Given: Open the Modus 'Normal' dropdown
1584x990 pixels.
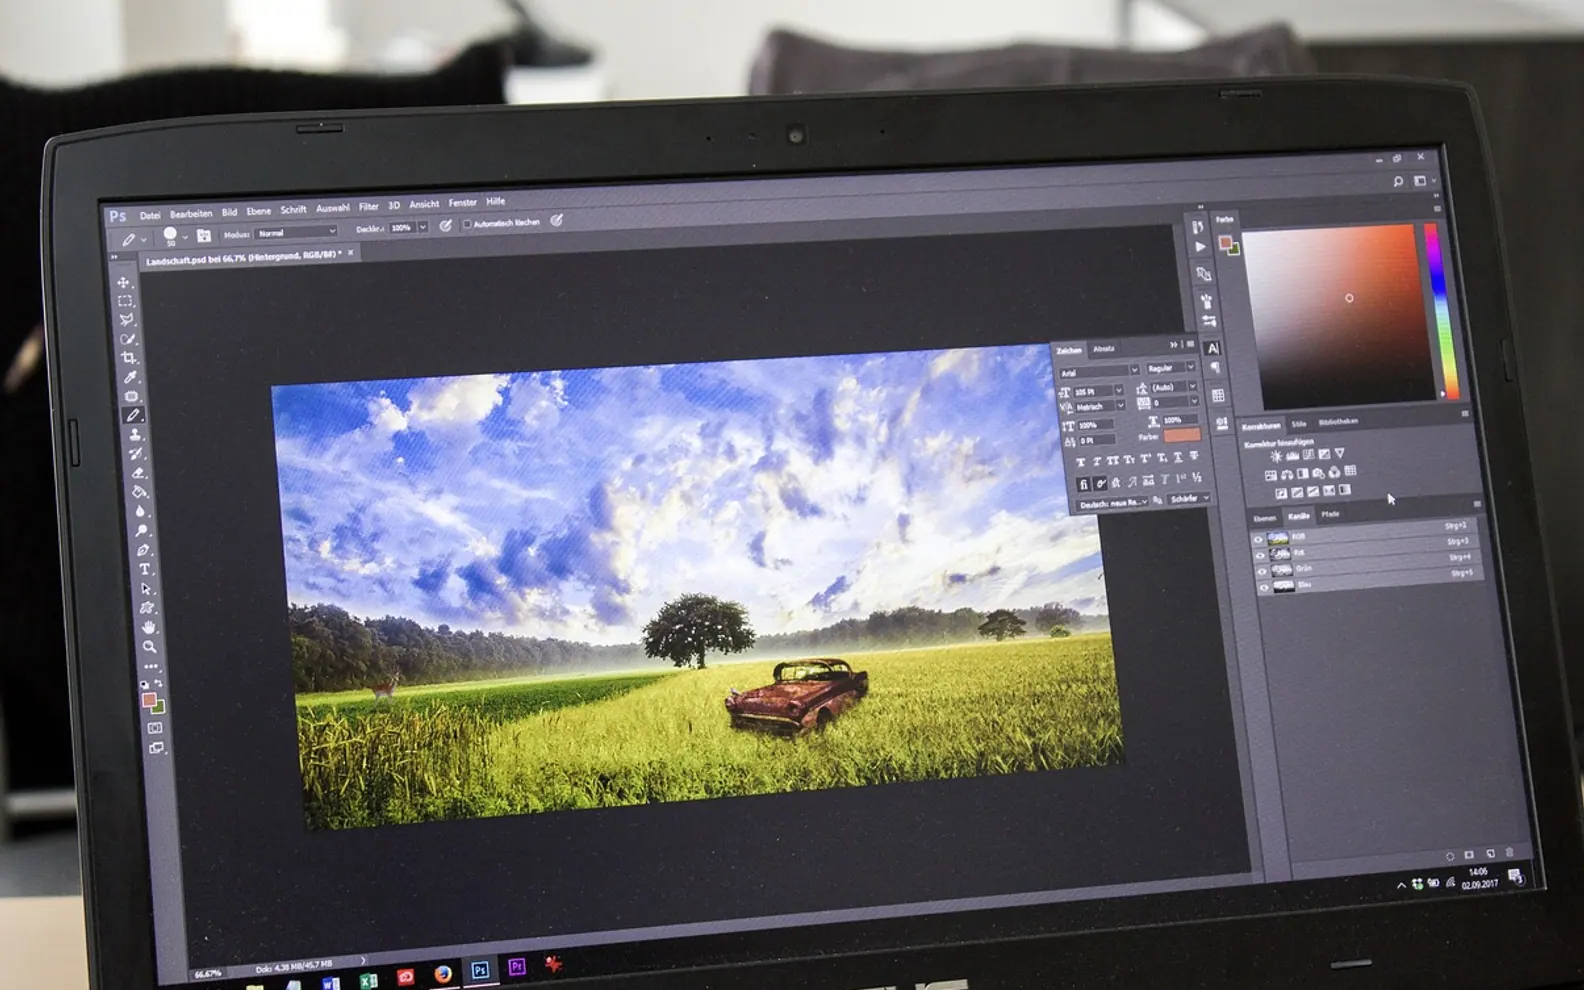Looking at the screenshot, I should 296,232.
